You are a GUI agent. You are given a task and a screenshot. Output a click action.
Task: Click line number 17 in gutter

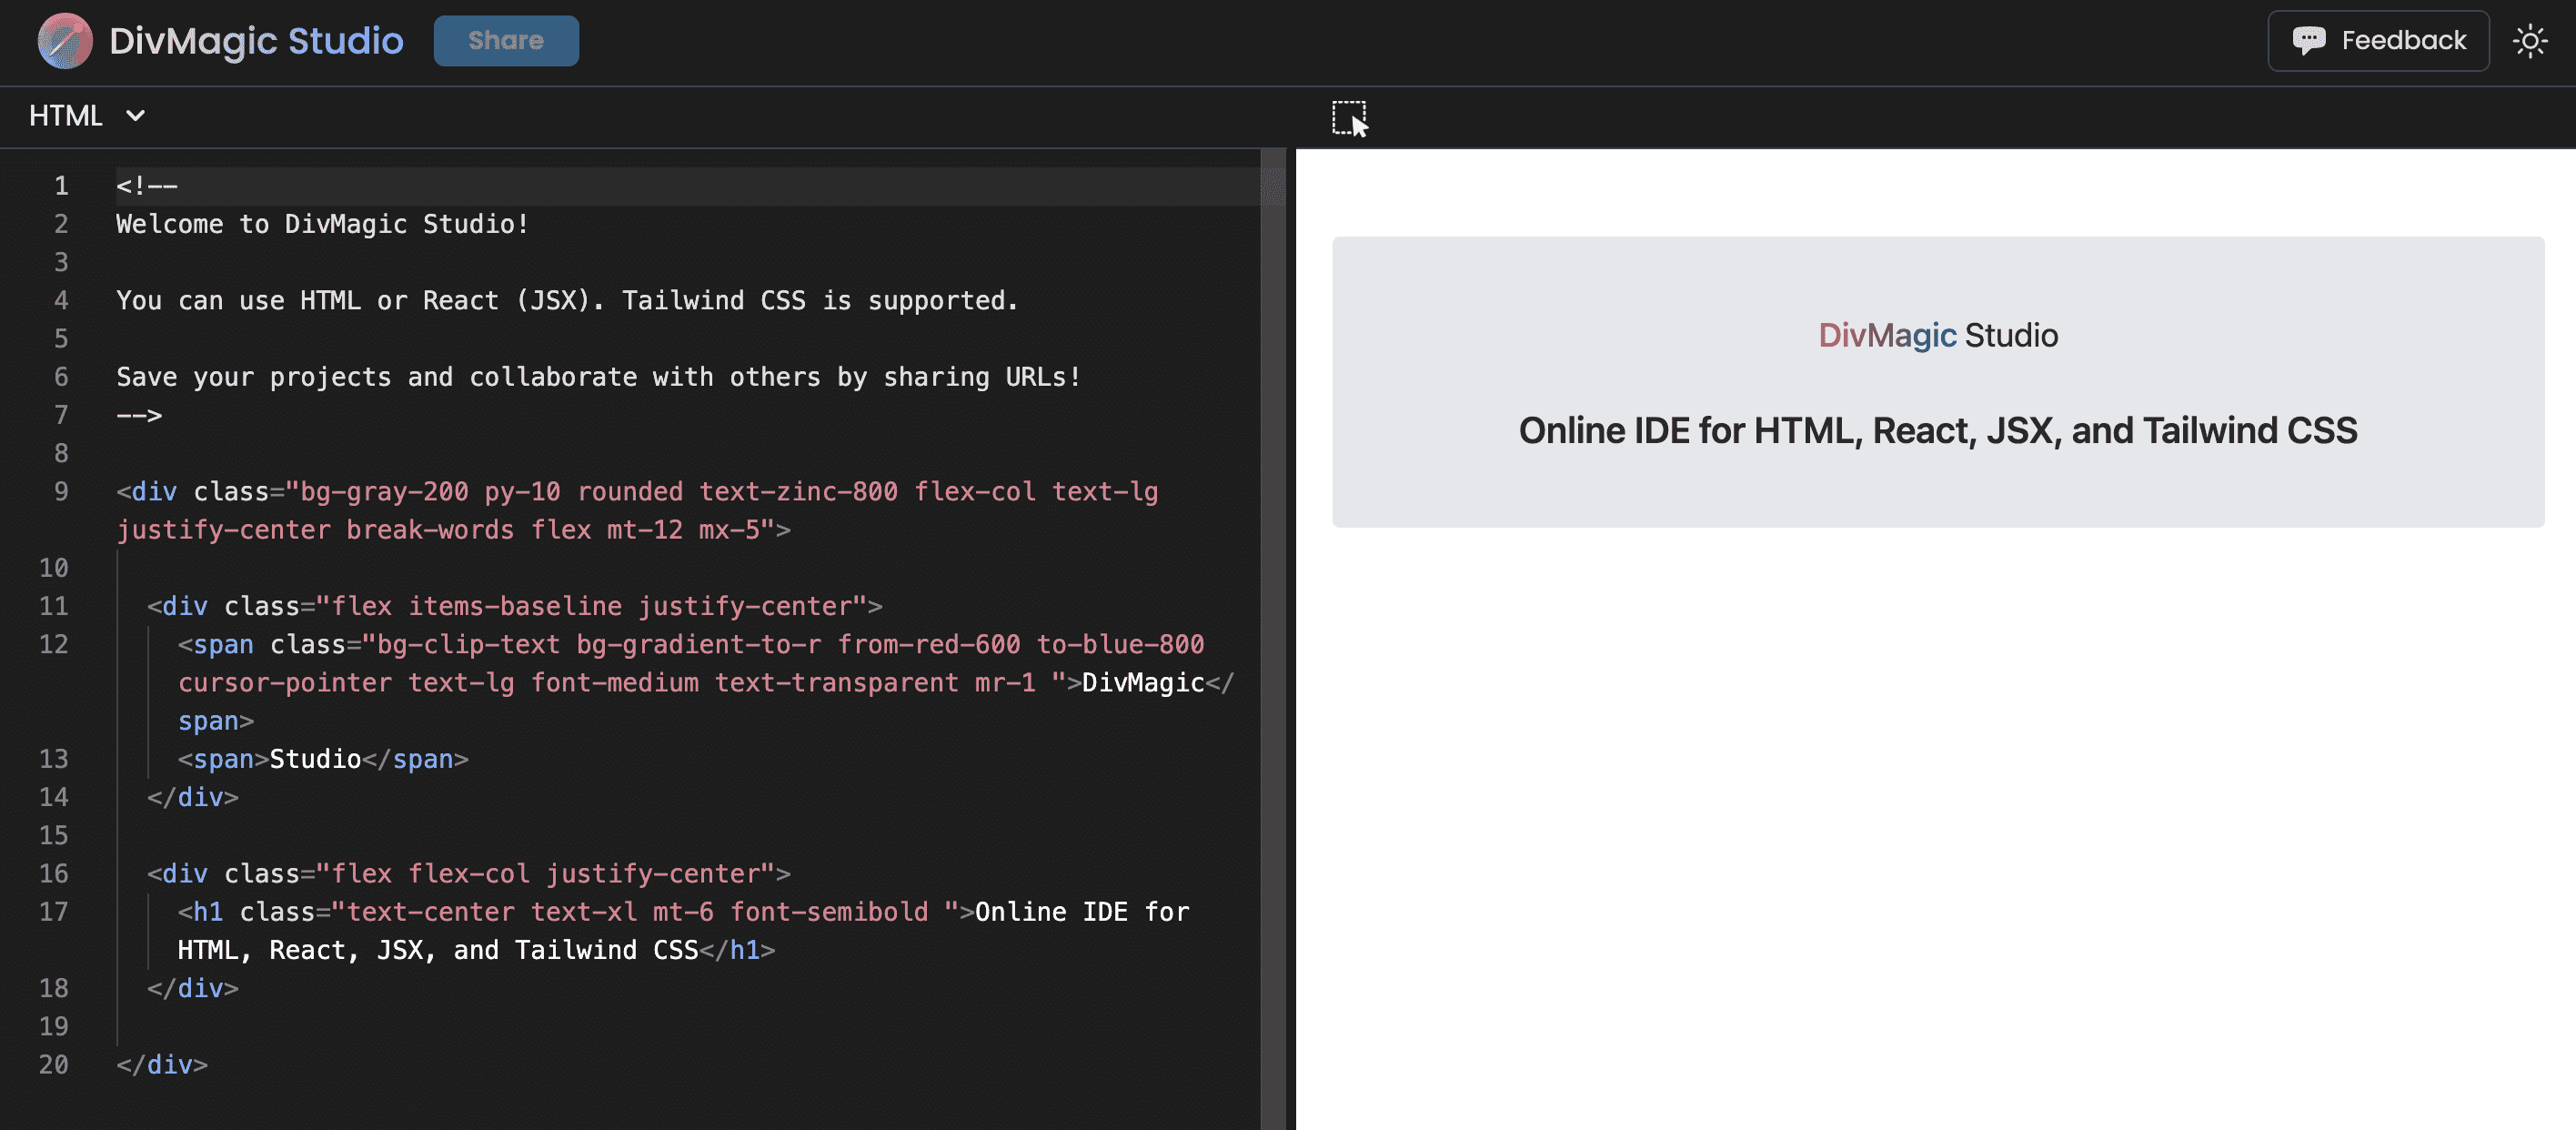point(54,912)
